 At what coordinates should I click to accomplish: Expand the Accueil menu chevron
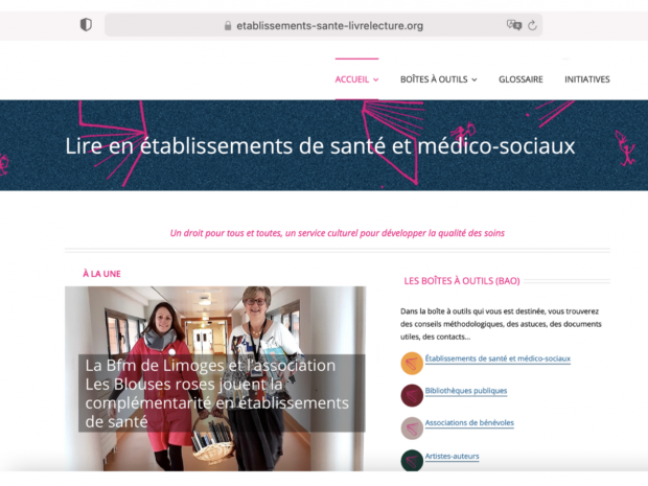point(376,80)
